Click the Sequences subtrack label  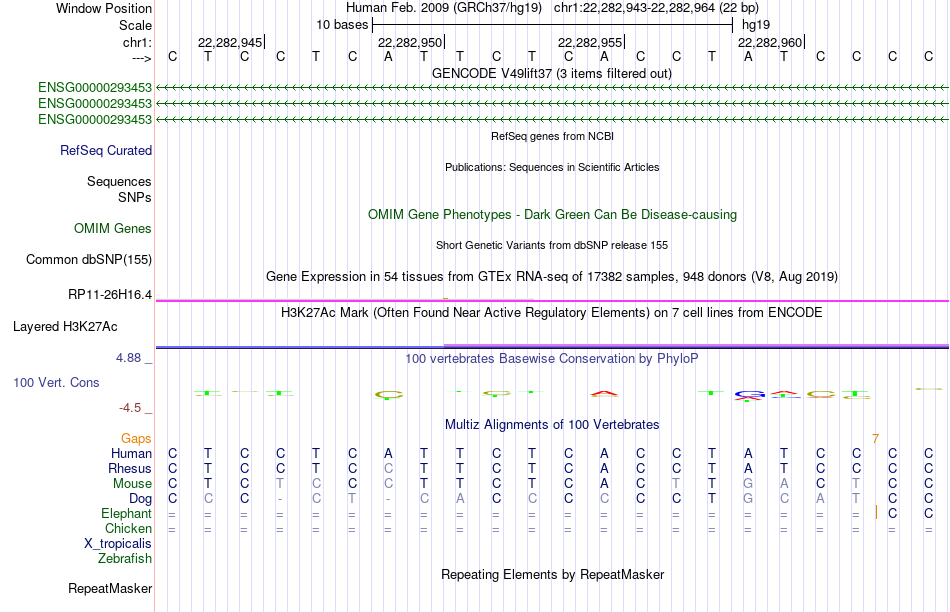pyautogui.click(x=119, y=181)
